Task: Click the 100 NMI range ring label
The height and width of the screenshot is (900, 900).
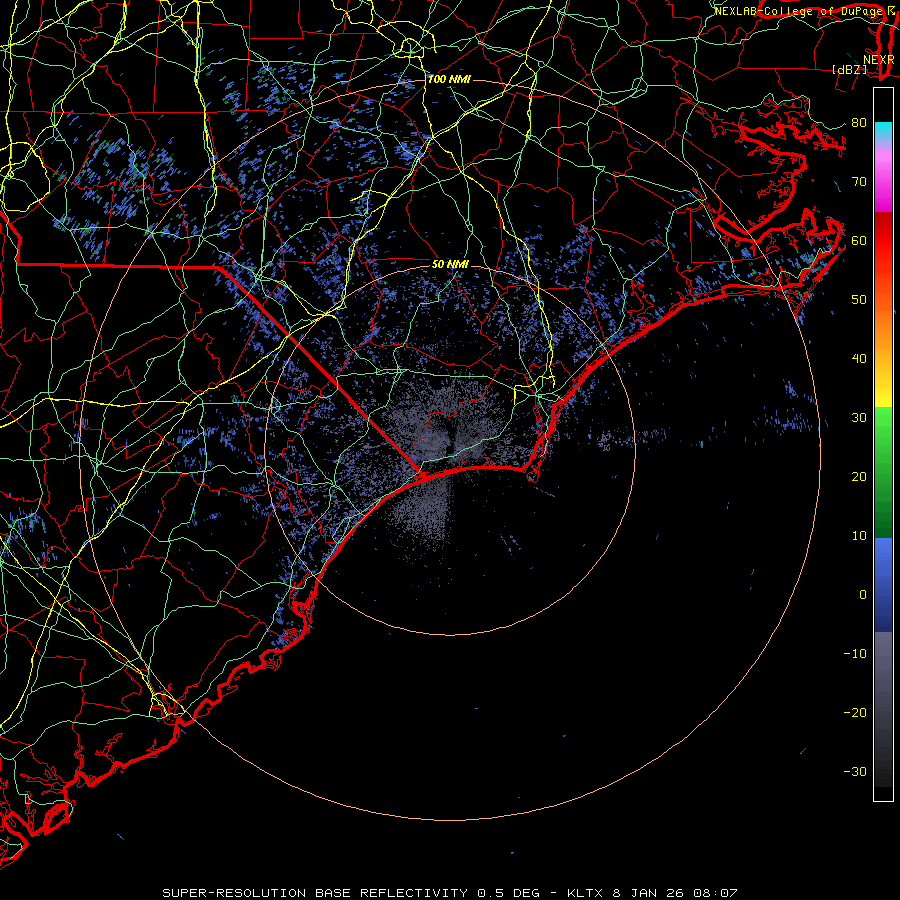Action: point(449,79)
